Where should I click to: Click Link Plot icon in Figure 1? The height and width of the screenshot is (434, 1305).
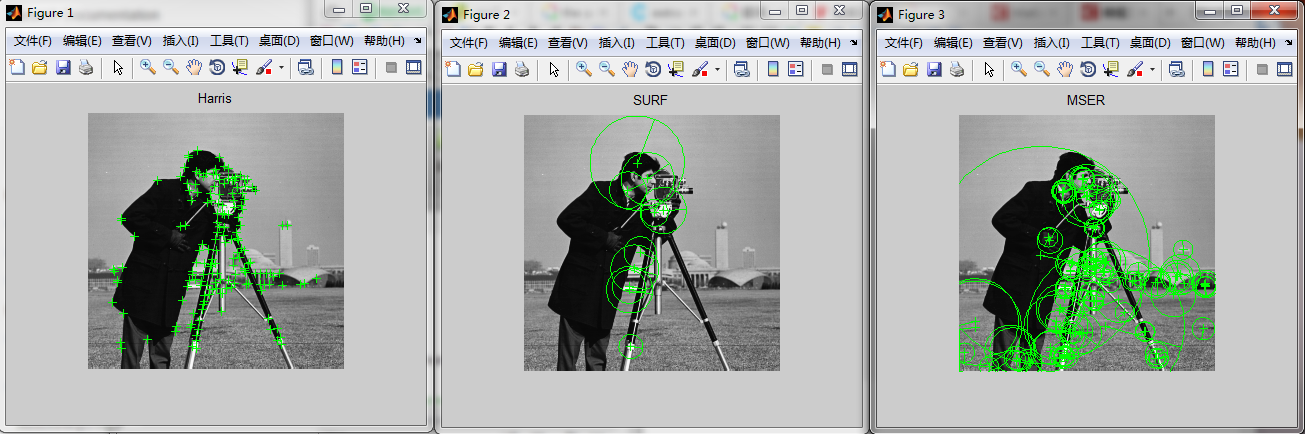[x=305, y=68]
